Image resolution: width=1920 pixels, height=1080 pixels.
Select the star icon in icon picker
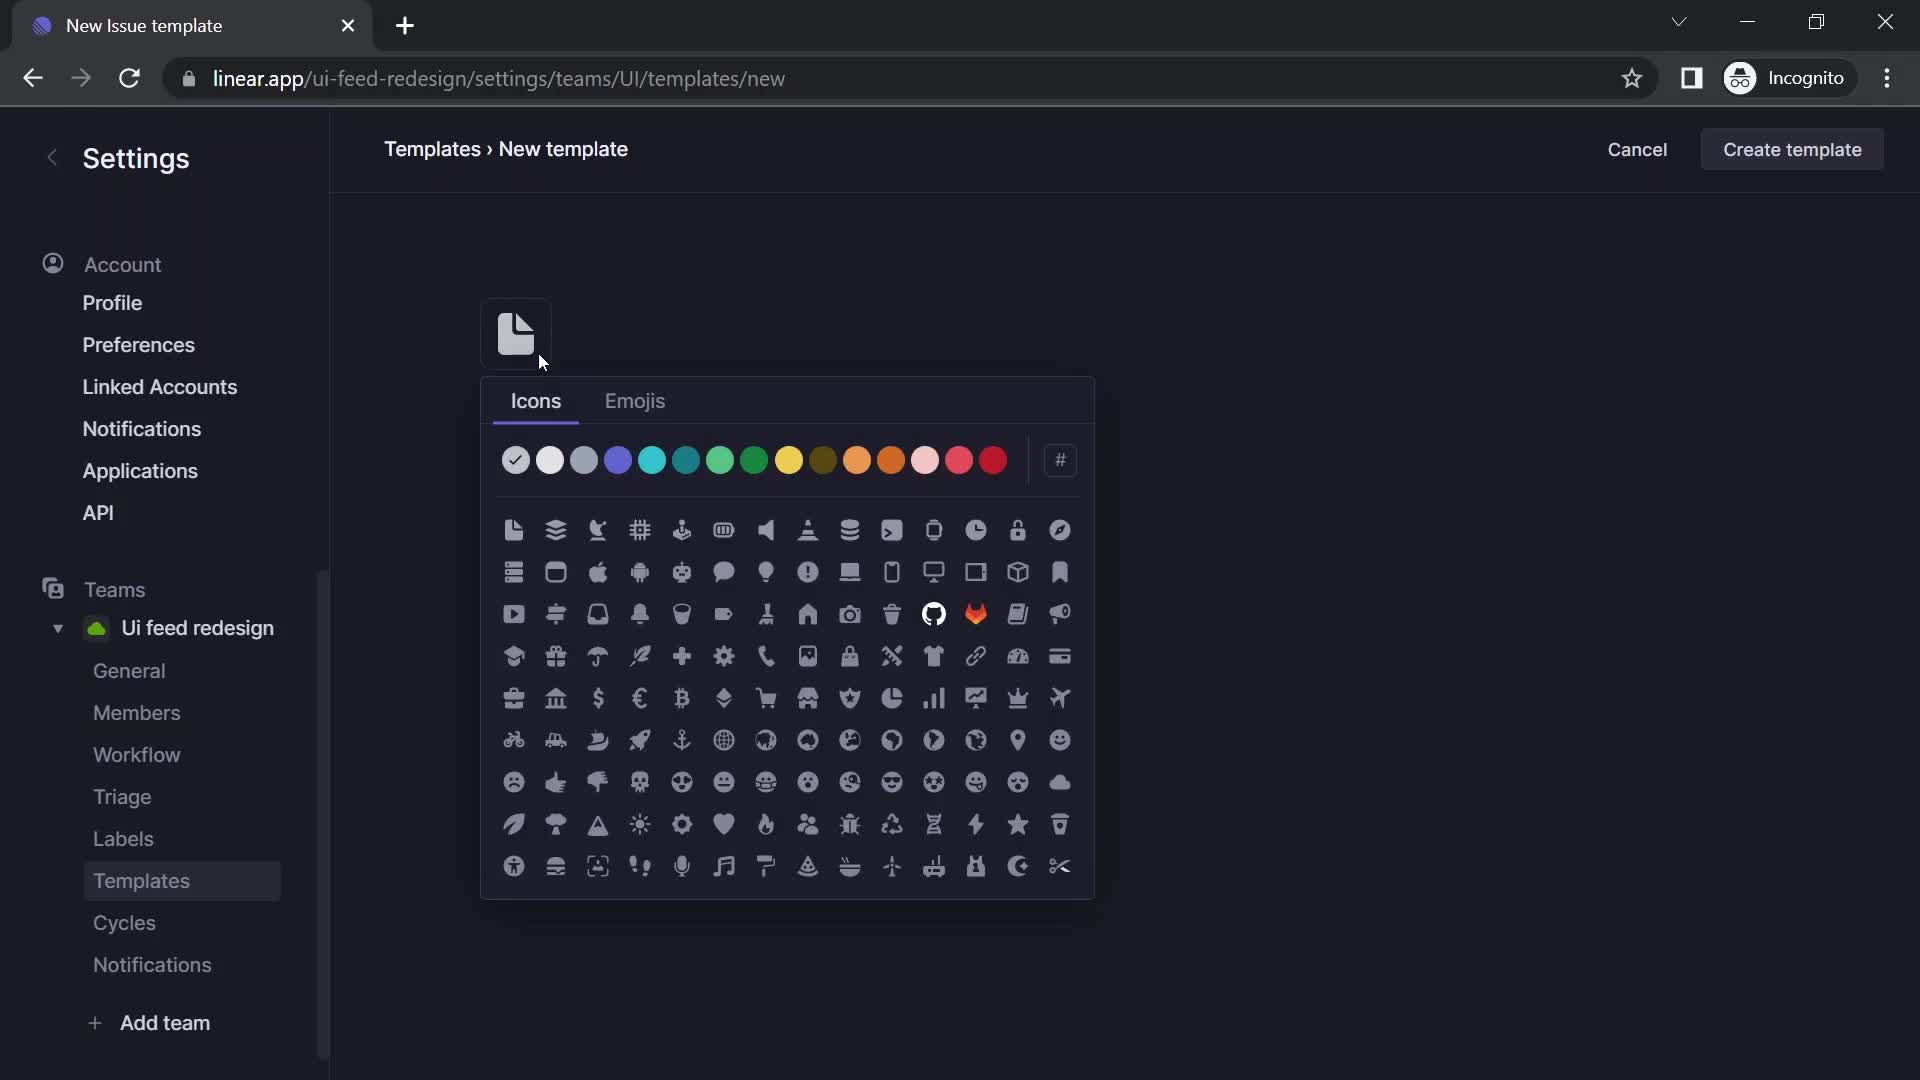tap(1018, 824)
